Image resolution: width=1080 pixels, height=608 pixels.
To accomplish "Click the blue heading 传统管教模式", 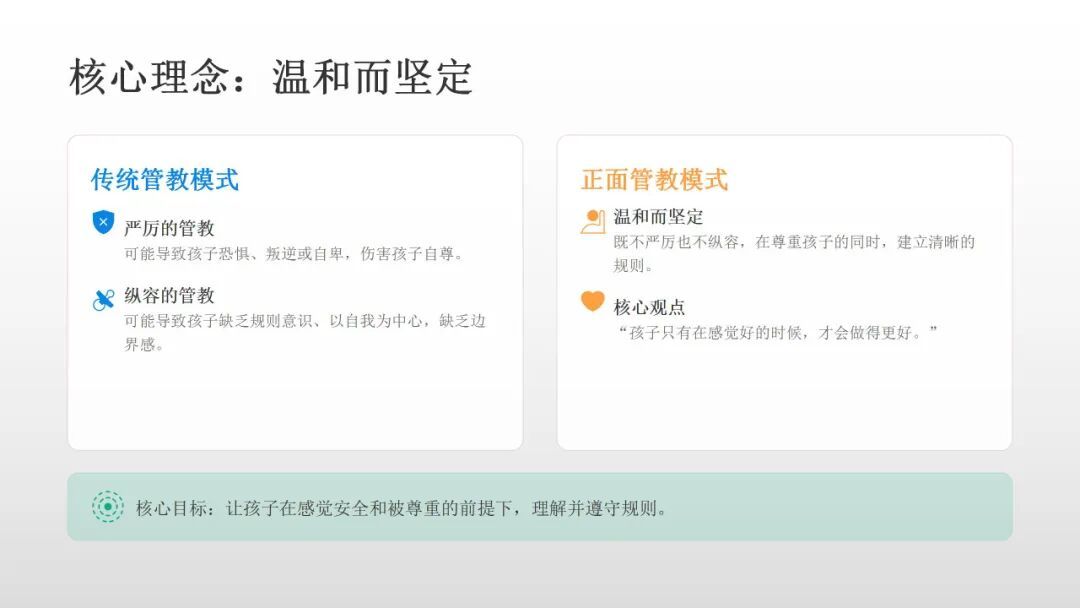I will [x=165, y=180].
